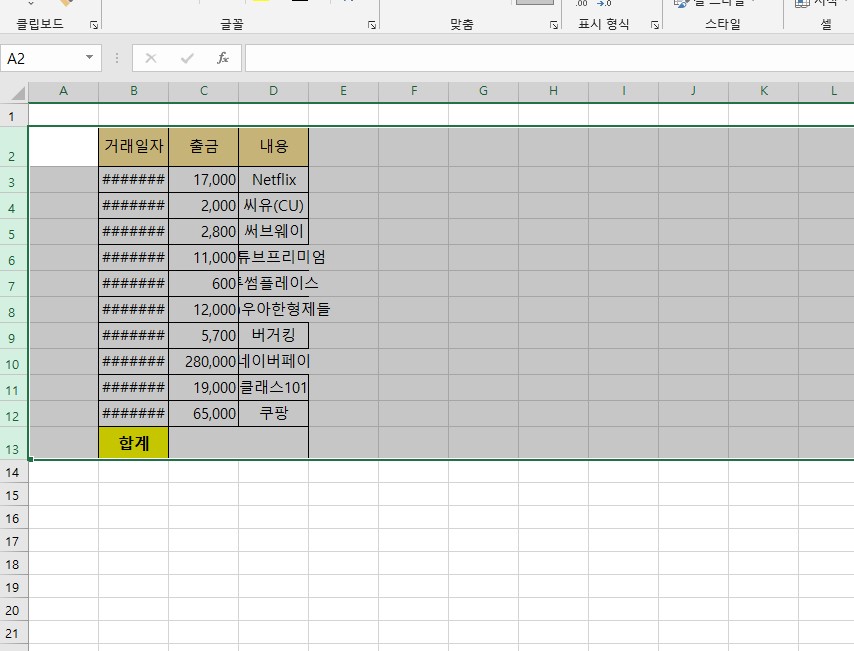Select column E header
Image resolution: width=854 pixels, height=651 pixels.
pyautogui.click(x=344, y=92)
